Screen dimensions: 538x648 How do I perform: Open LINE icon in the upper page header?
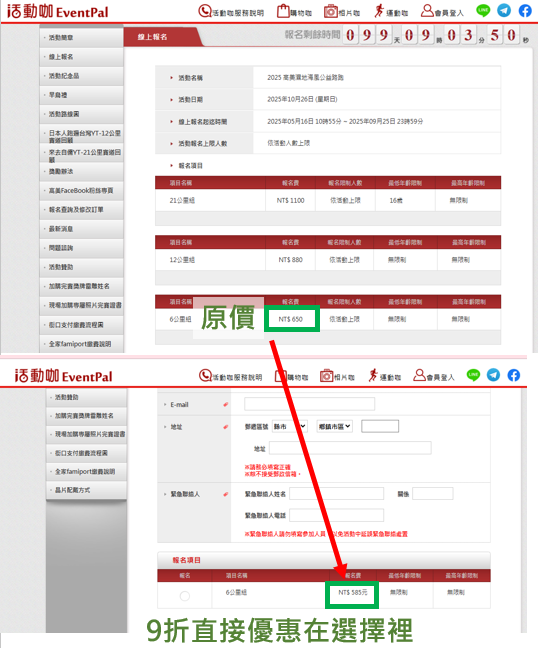click(x=483, y=10)
